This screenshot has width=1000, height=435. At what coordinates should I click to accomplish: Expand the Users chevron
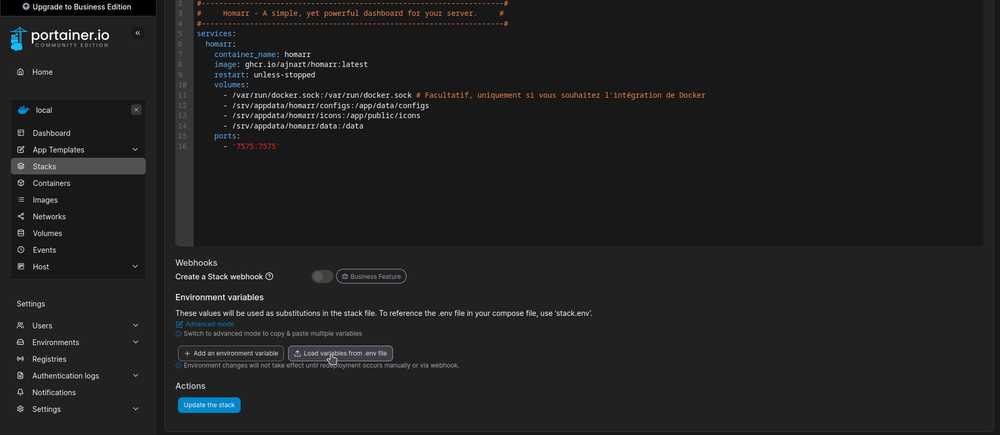click(135, 325)
